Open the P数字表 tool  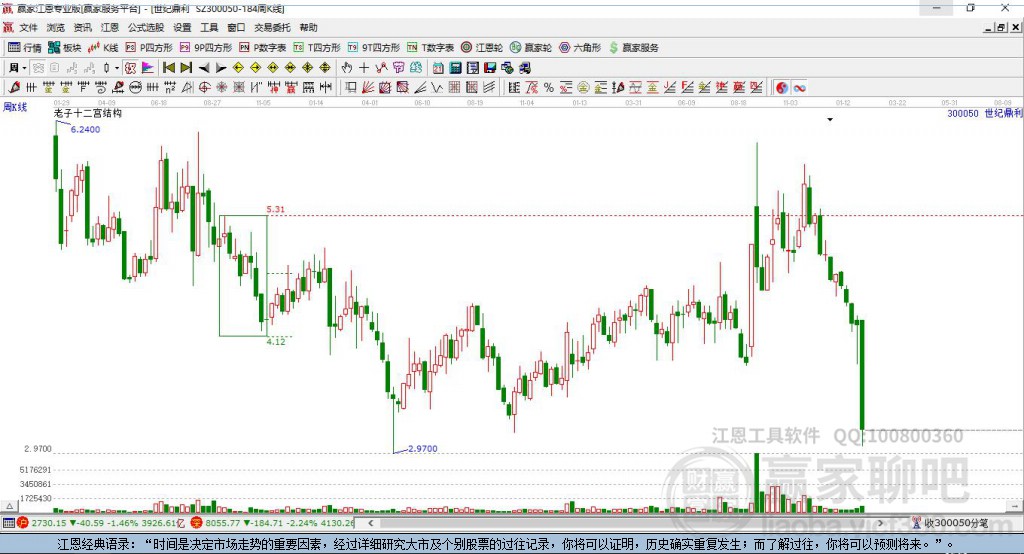pos(263,48)
